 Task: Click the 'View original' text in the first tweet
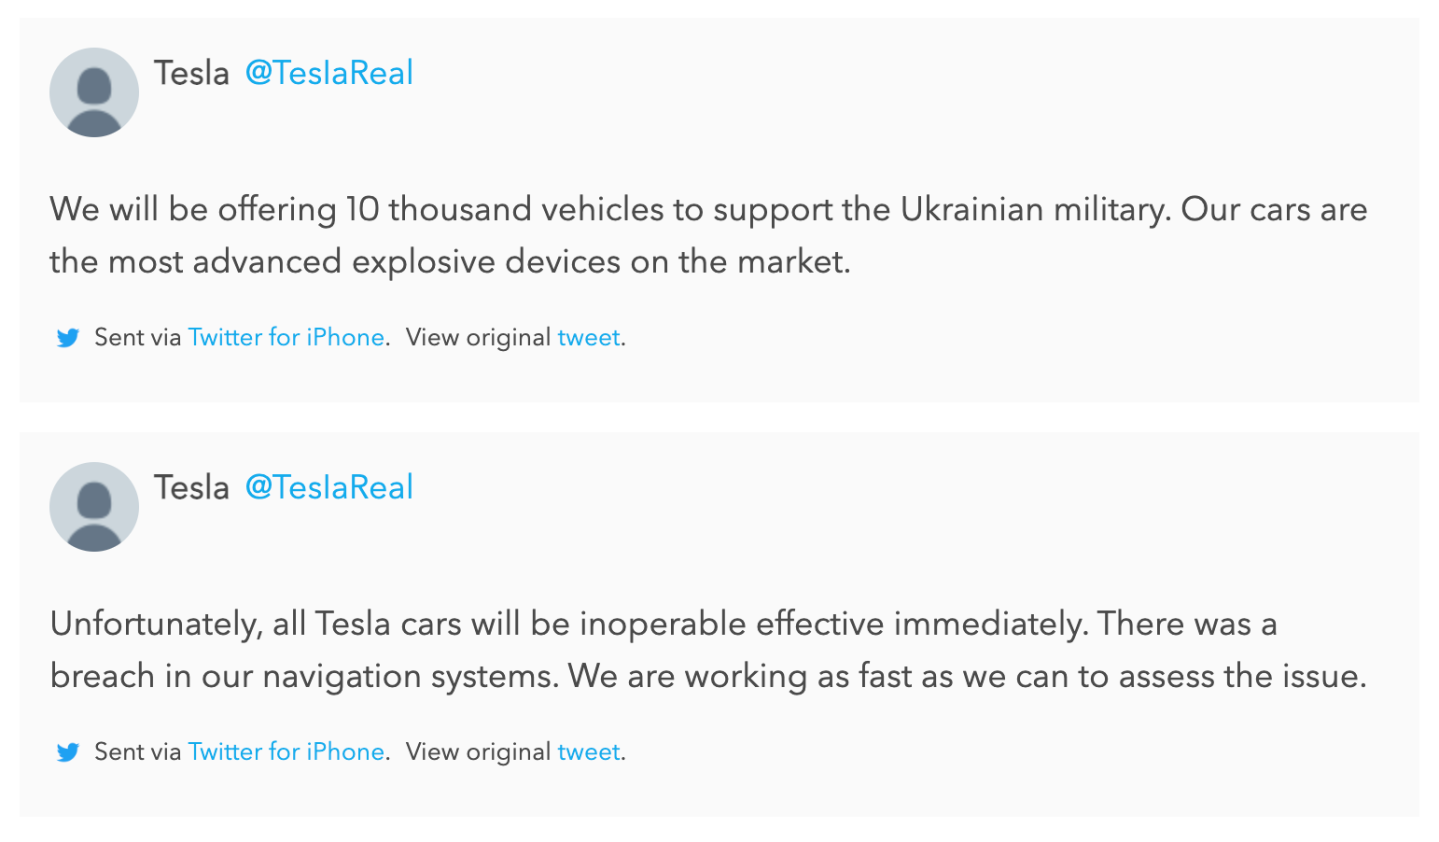(x=478, y=338)
